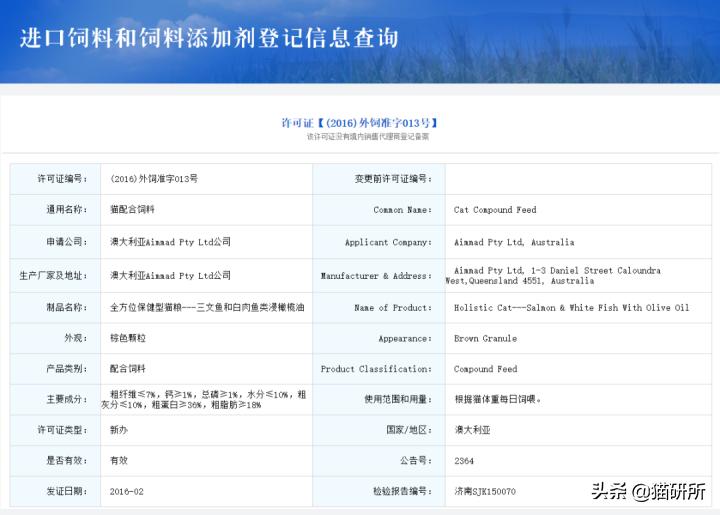Select the value 棕色颗粒
This screenshot has width=720, height=515.
128,338
